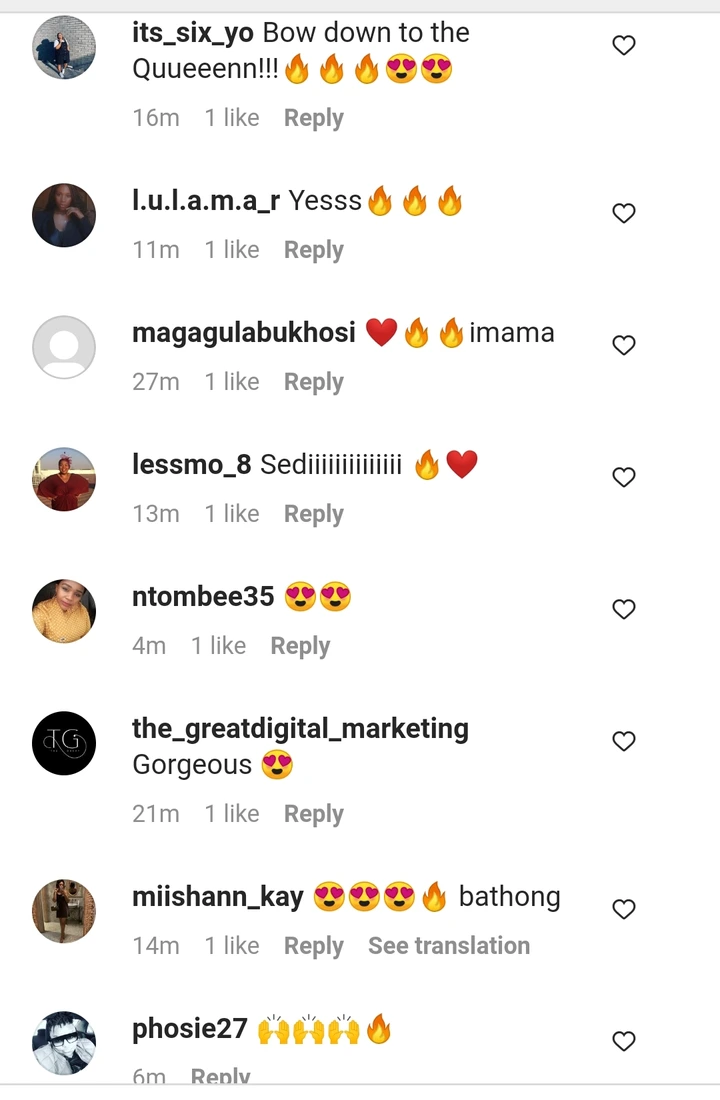Reply to the Gorgeous comment
This screenshot has width=720, height=1100.
(x=313, y=814)
